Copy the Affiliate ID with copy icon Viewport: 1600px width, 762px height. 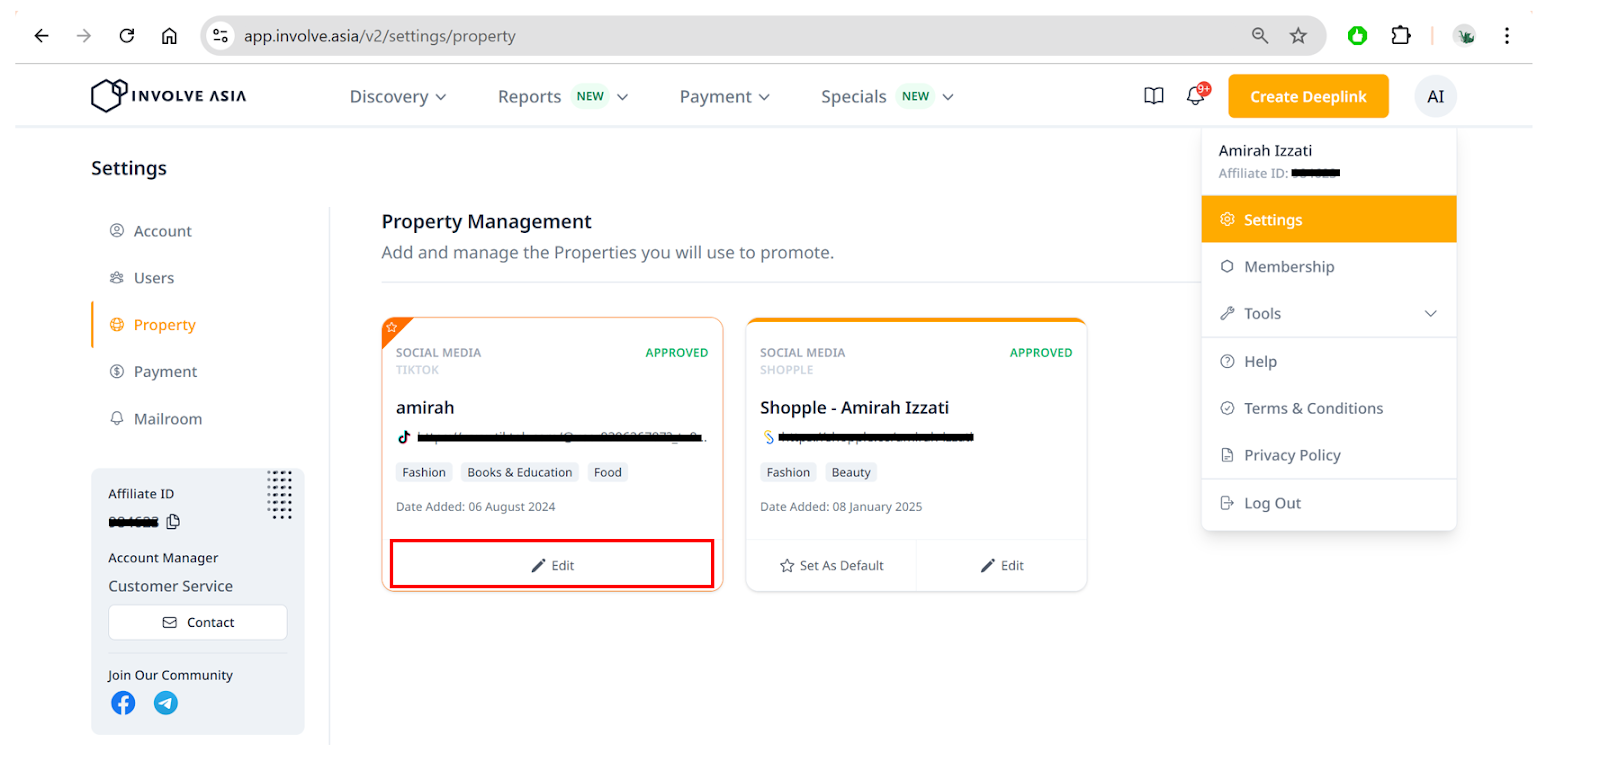tap(173, 521)
